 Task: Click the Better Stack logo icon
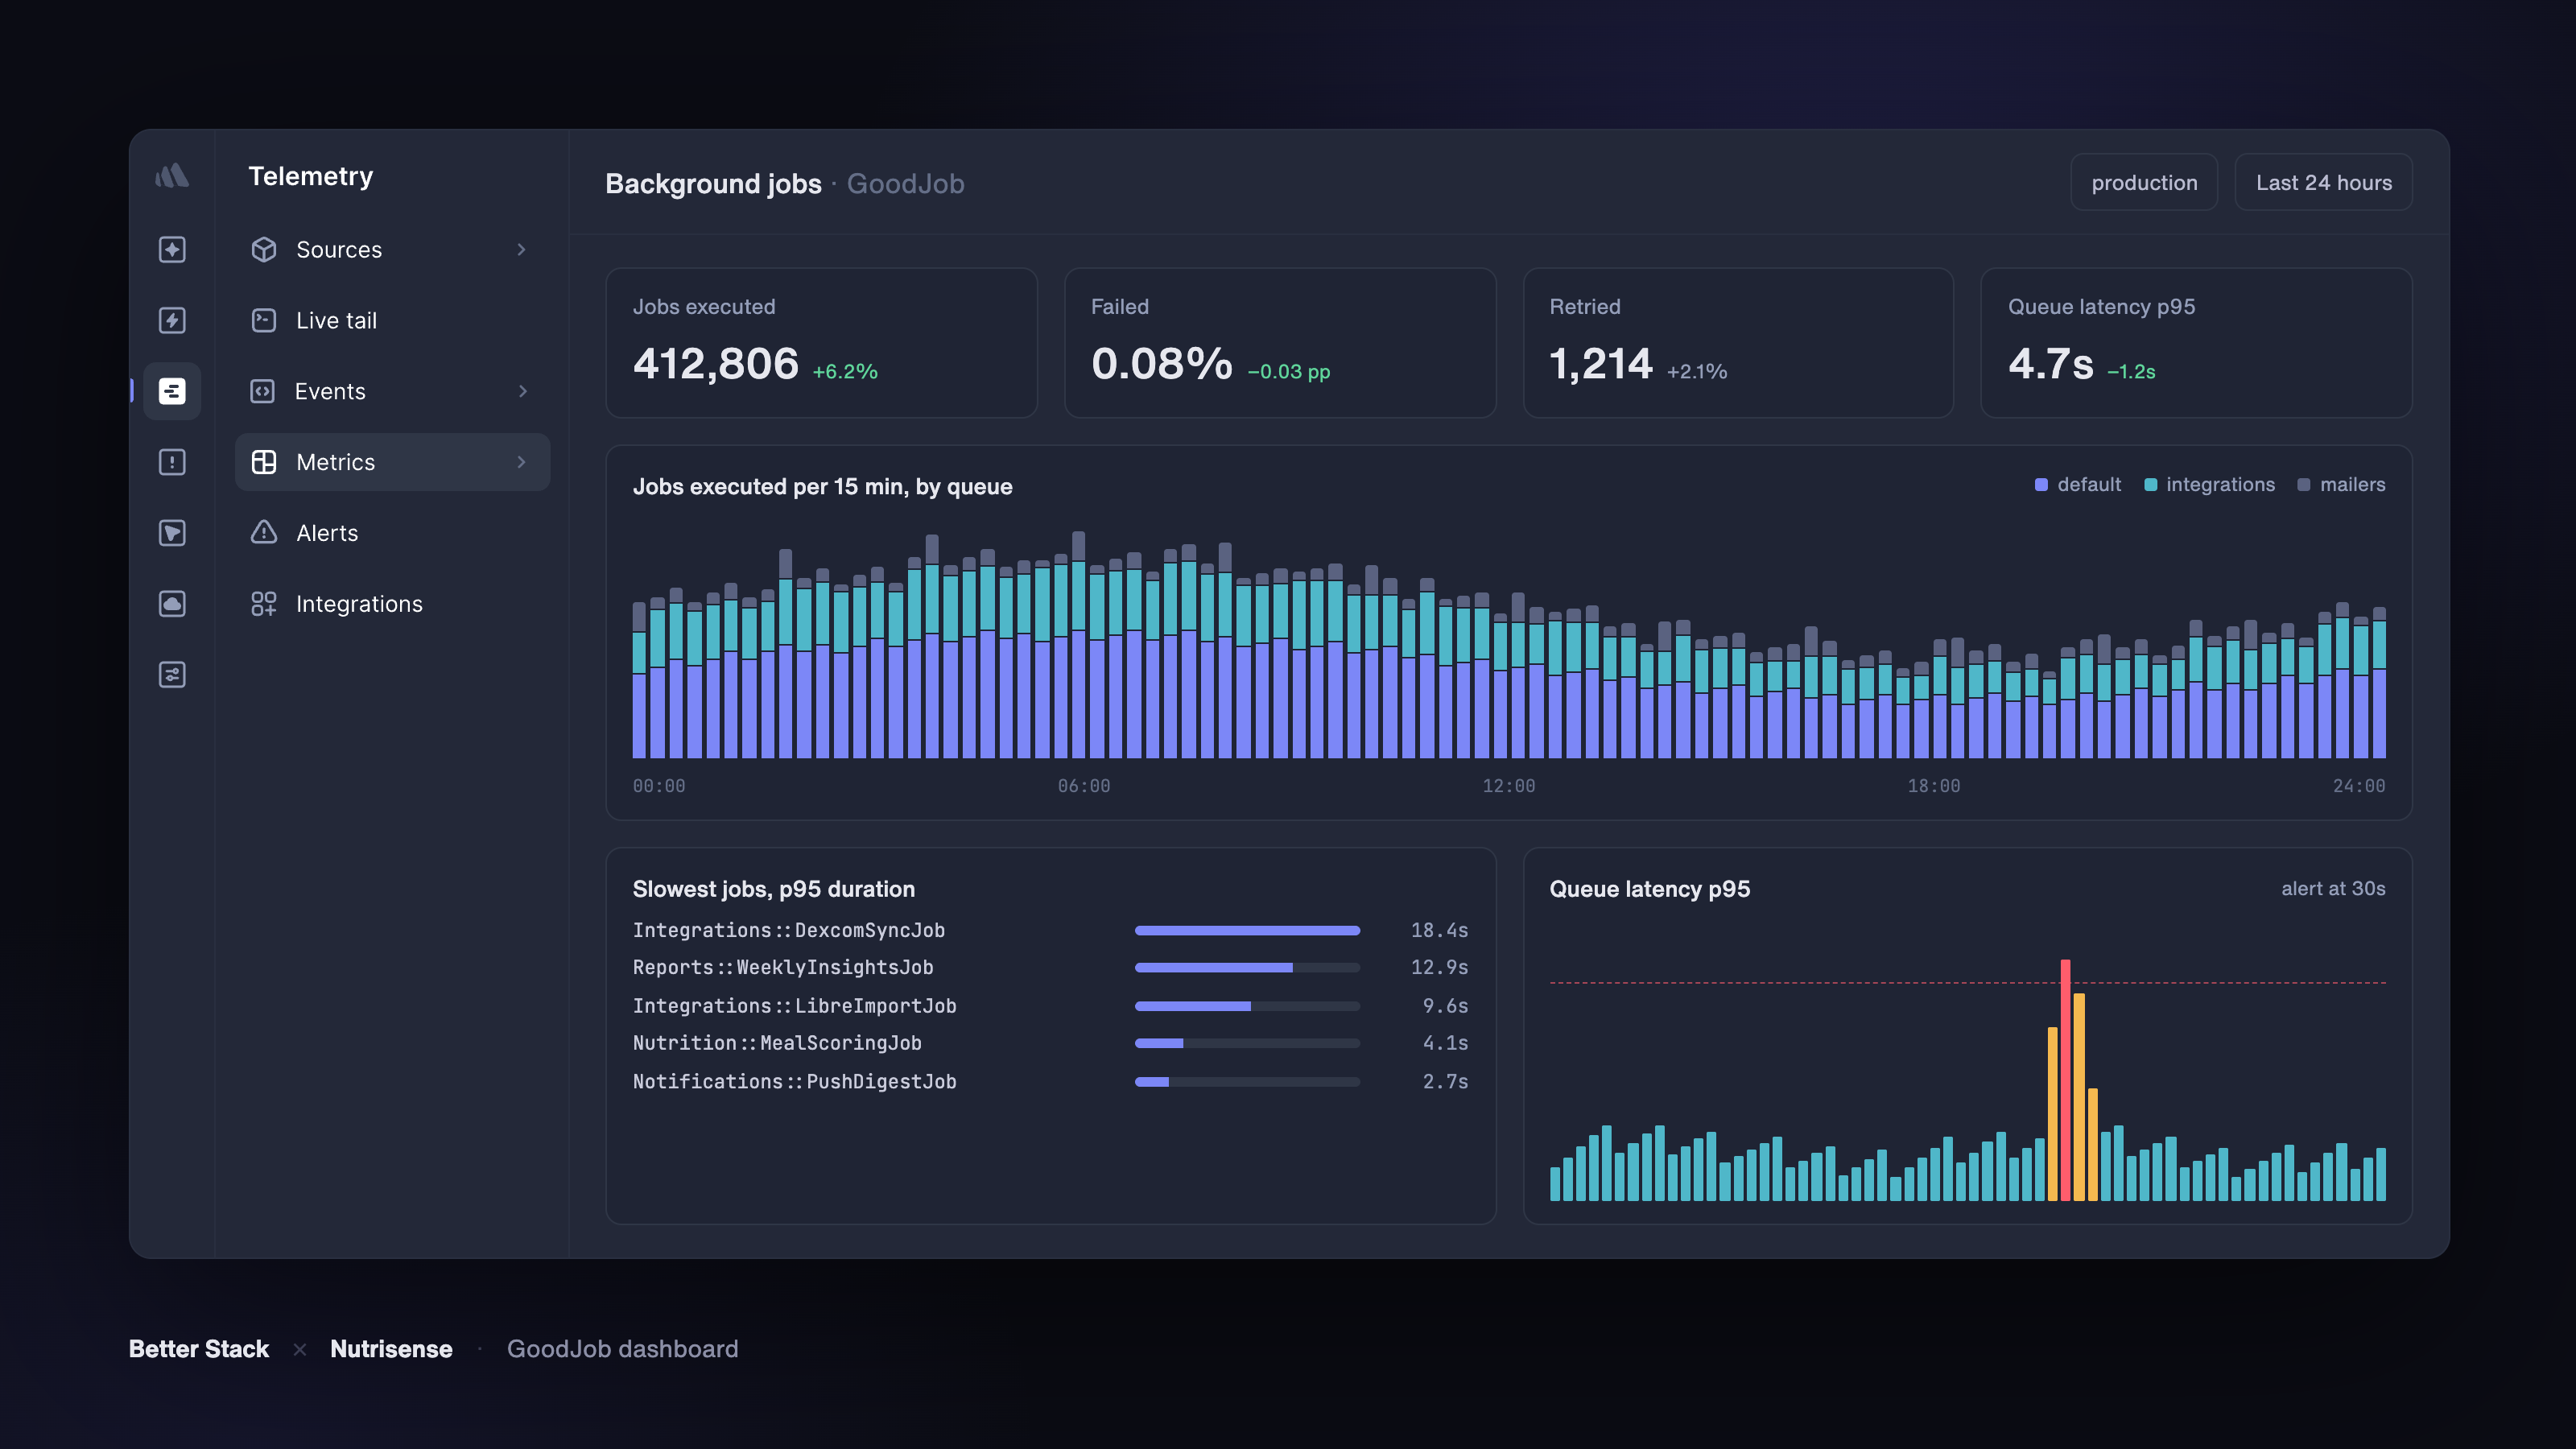pos(172,176)
